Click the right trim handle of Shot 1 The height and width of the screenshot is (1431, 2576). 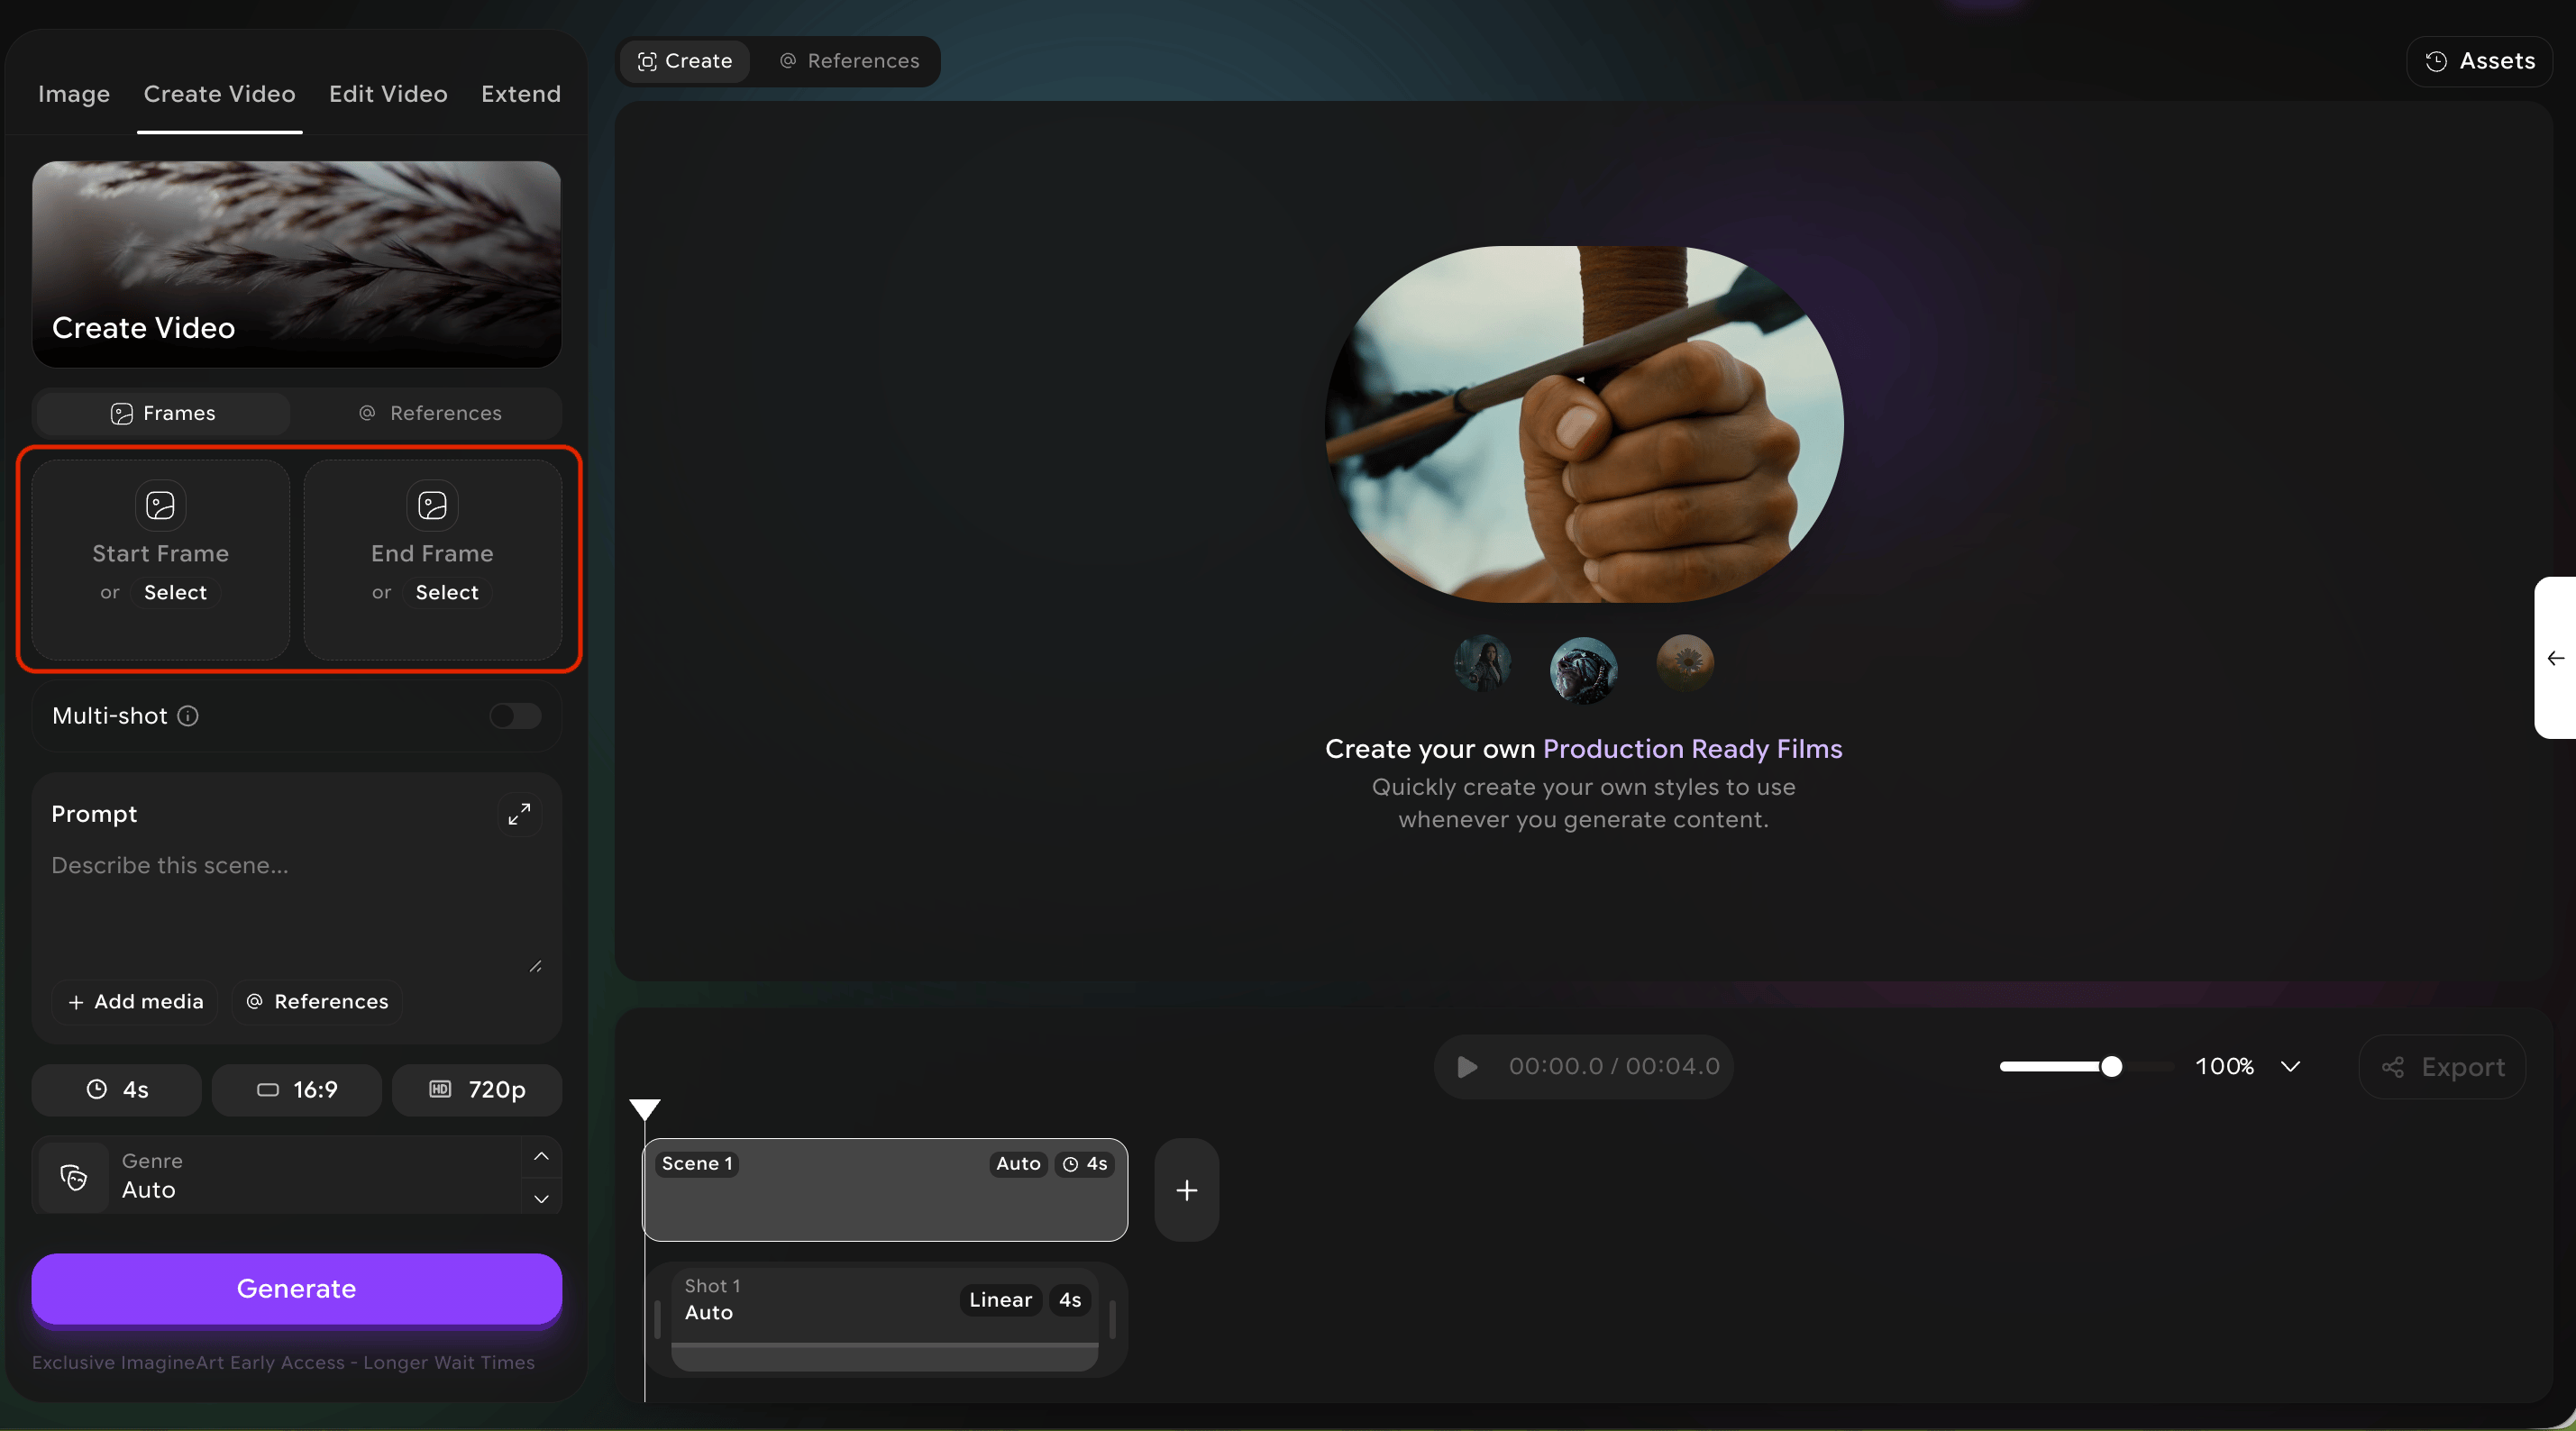pos(1112,1320)
